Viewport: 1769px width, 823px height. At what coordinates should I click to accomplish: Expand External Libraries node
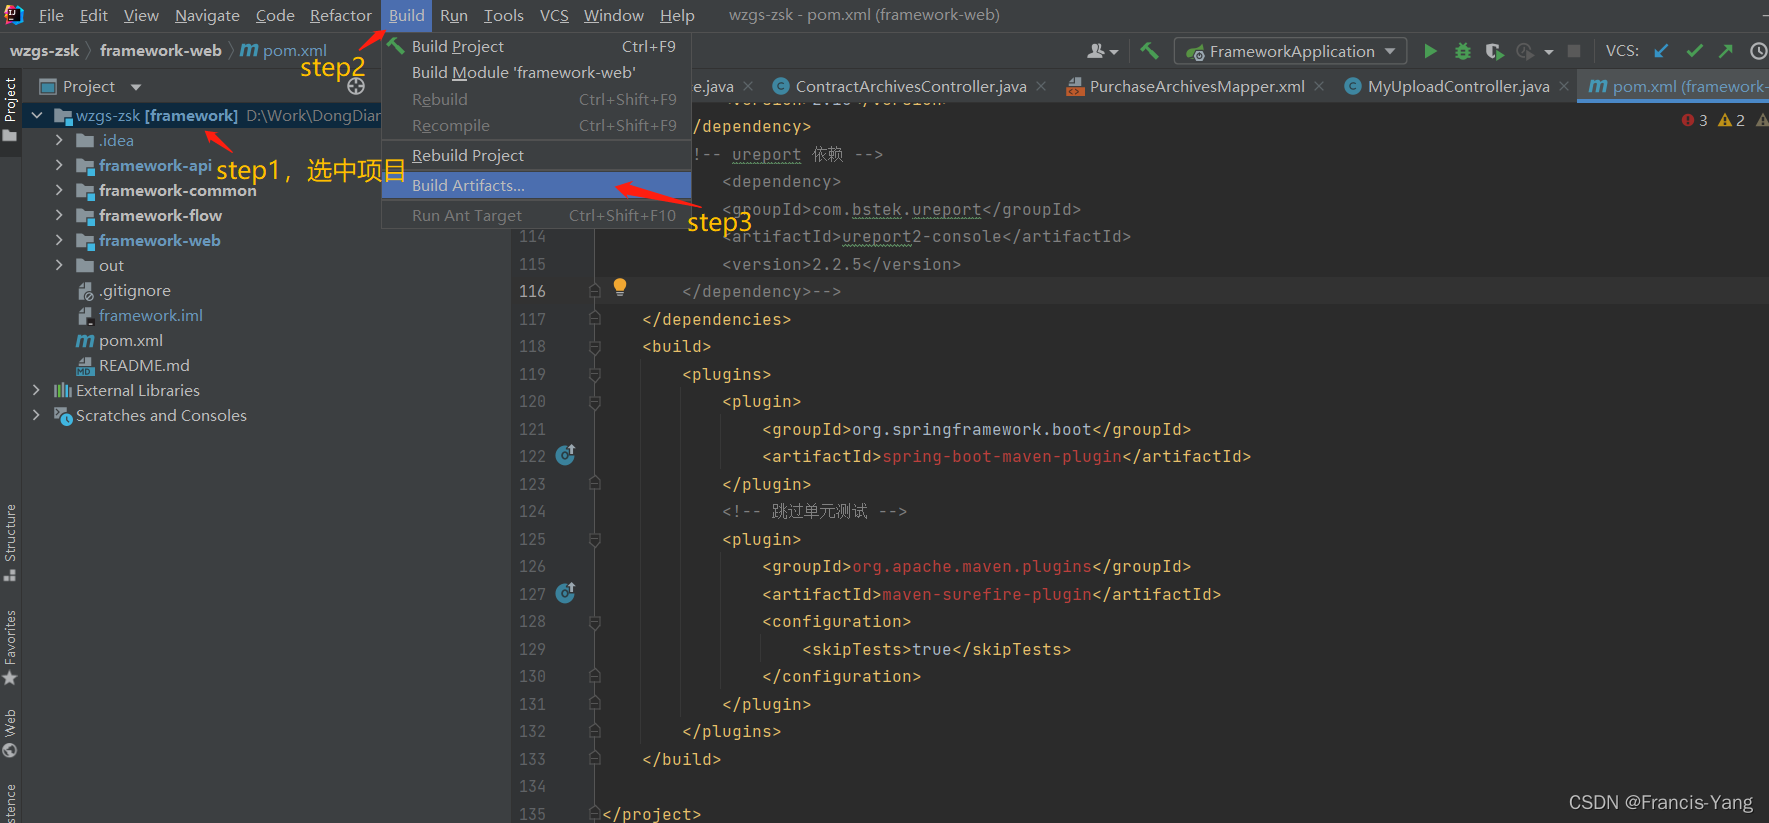click(x=37, y=390)
